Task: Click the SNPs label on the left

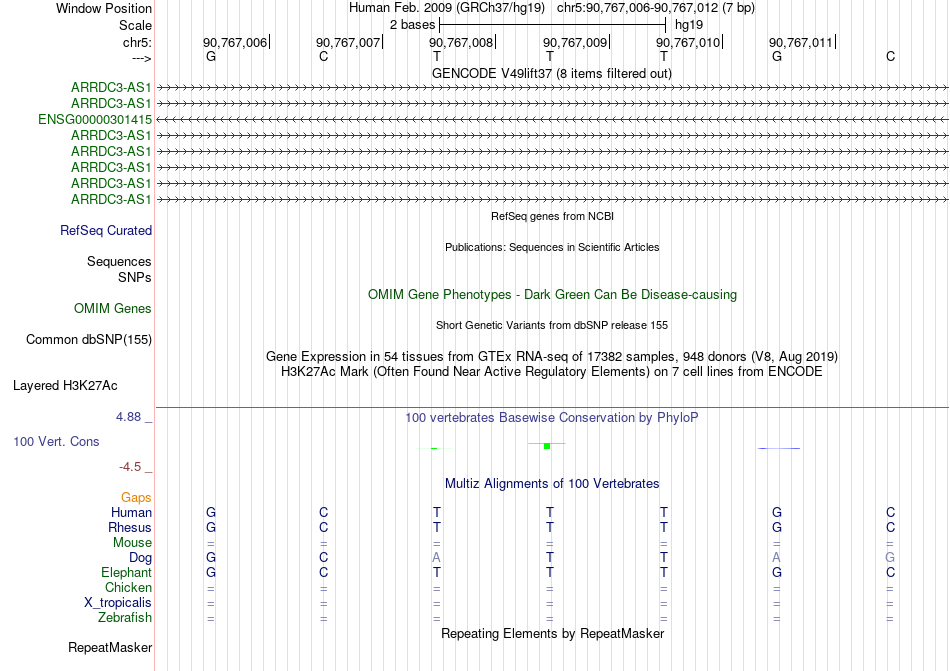Action: click(x=135, y=277)
